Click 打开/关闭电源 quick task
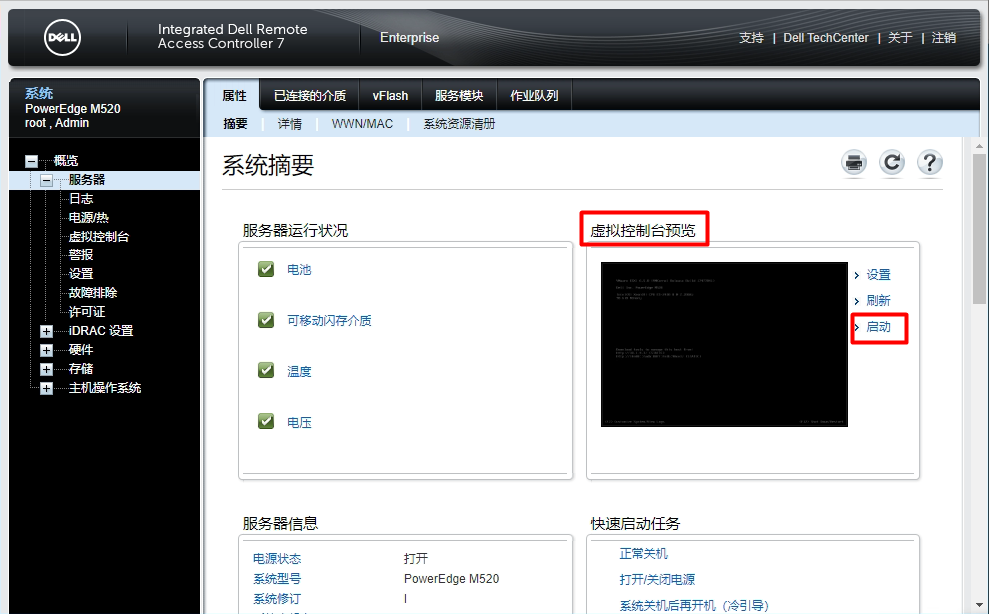989x614 pixels. coord(657,579)
